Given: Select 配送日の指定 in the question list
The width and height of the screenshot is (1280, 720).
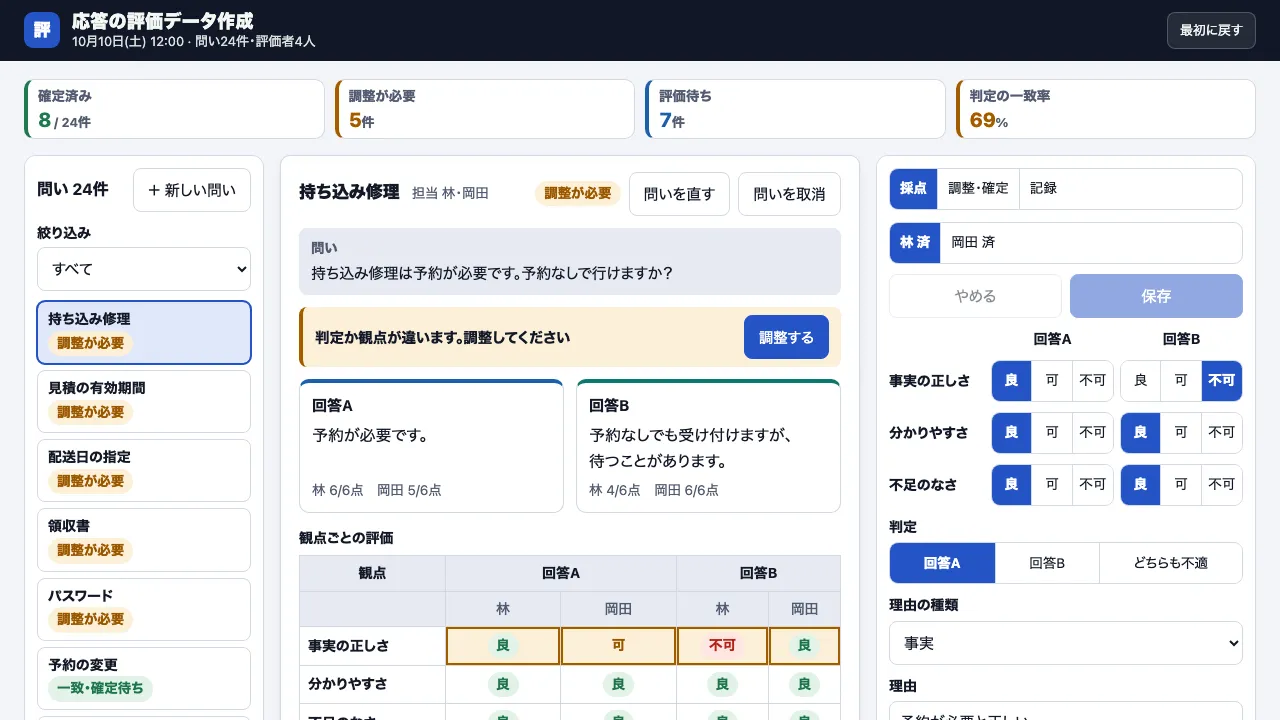Looking at the screenshot, I should pos(144,470).
